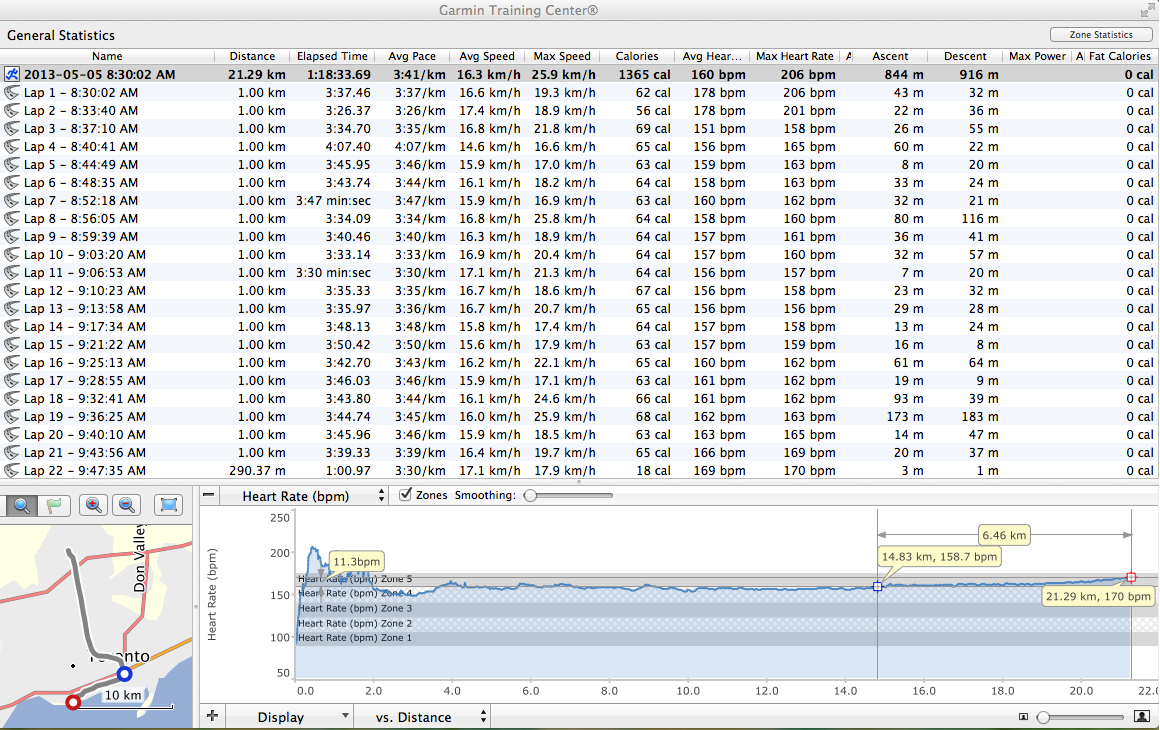Open Zone Statistics

click(x=1101, y=33)
